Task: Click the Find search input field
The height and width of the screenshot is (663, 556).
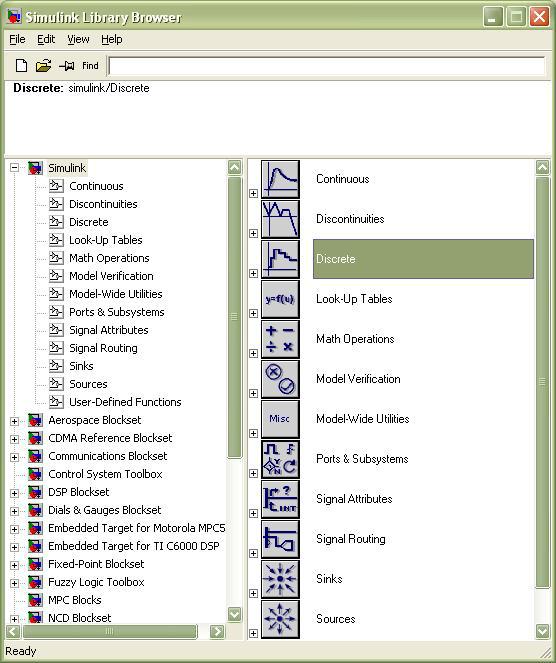Action: point(327,66)
